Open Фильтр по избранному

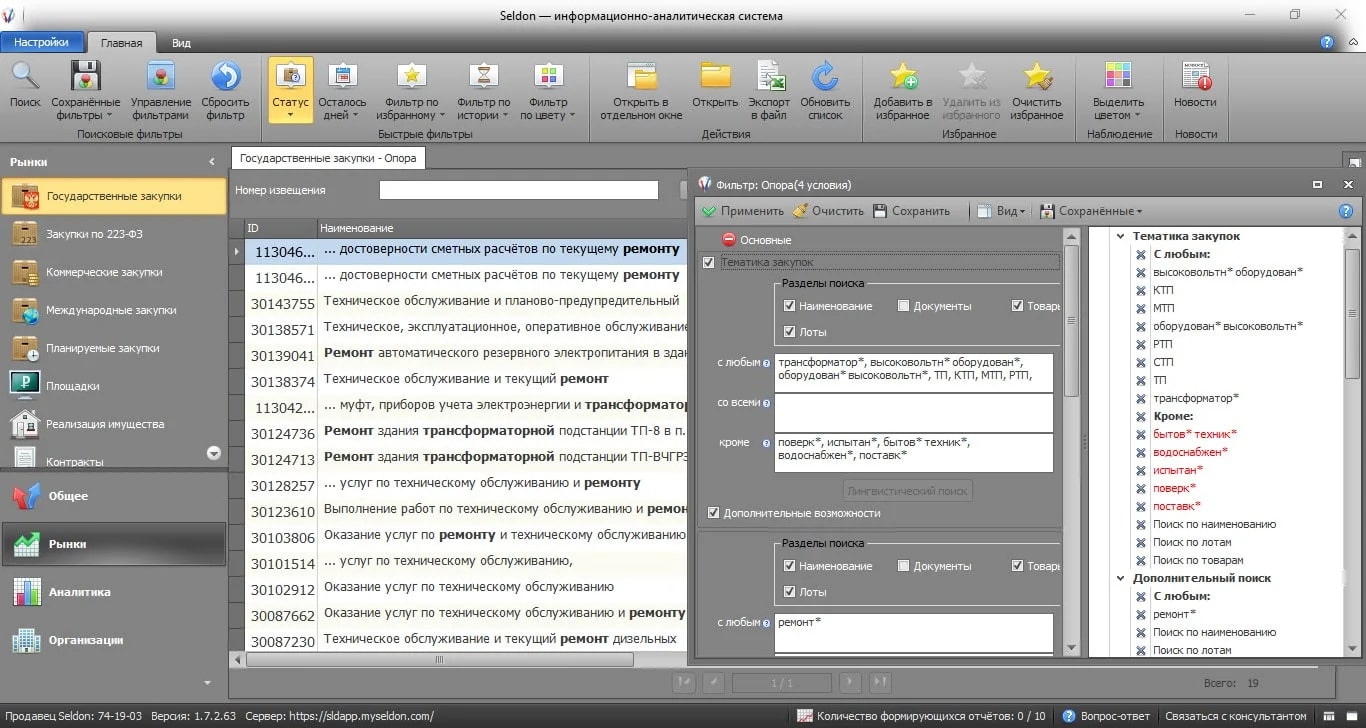pyautogui.click(x=411, y=90)
